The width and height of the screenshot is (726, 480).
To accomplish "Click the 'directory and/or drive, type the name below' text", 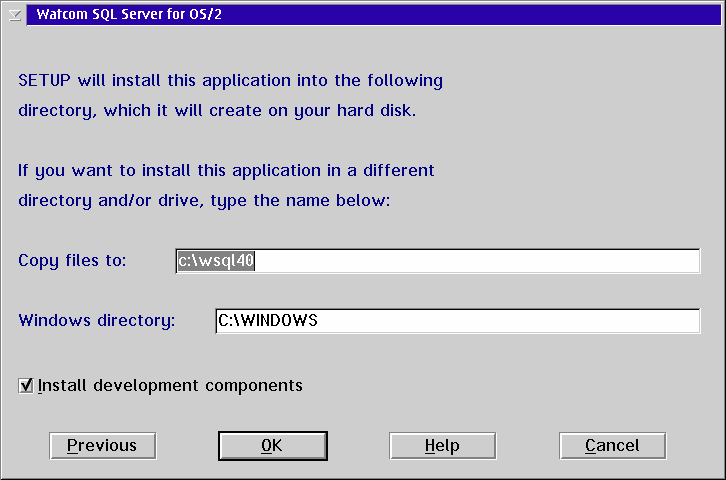I will [204, 201].
